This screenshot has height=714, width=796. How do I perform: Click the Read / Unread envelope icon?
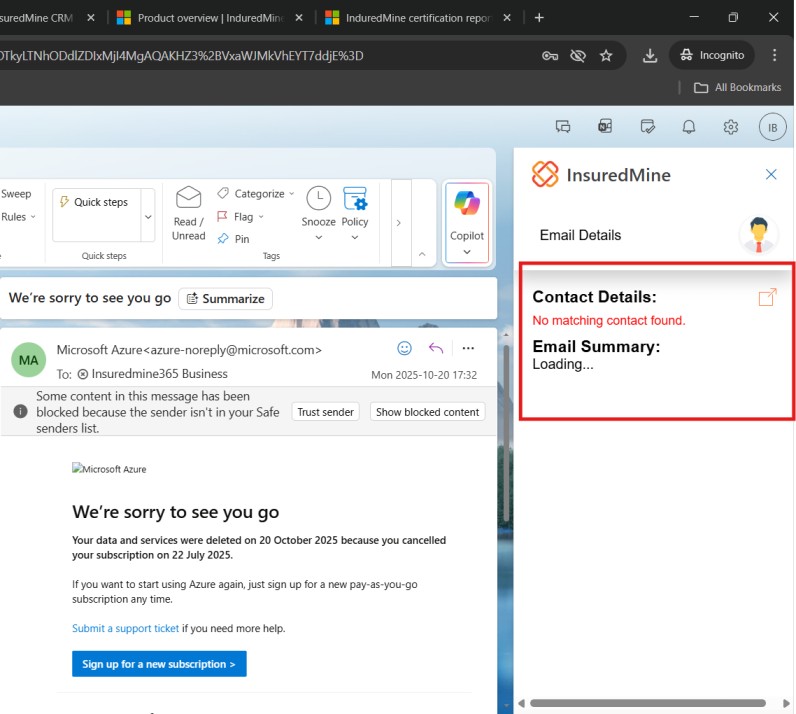188,198
